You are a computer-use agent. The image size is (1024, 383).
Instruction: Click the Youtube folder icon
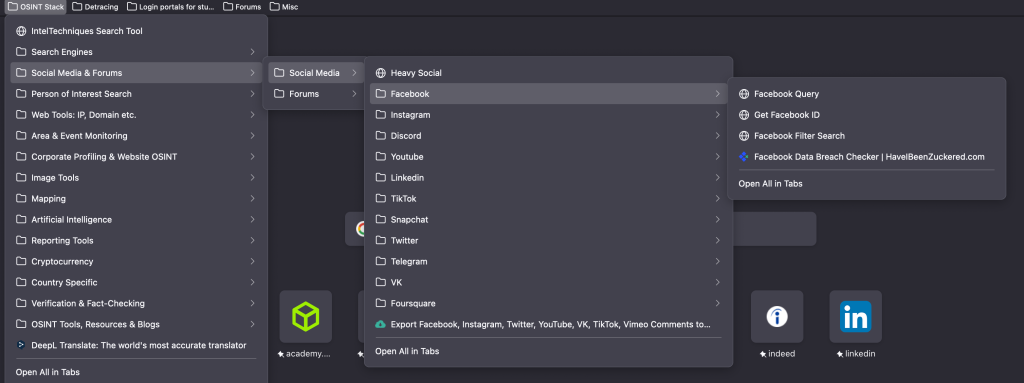381,156
